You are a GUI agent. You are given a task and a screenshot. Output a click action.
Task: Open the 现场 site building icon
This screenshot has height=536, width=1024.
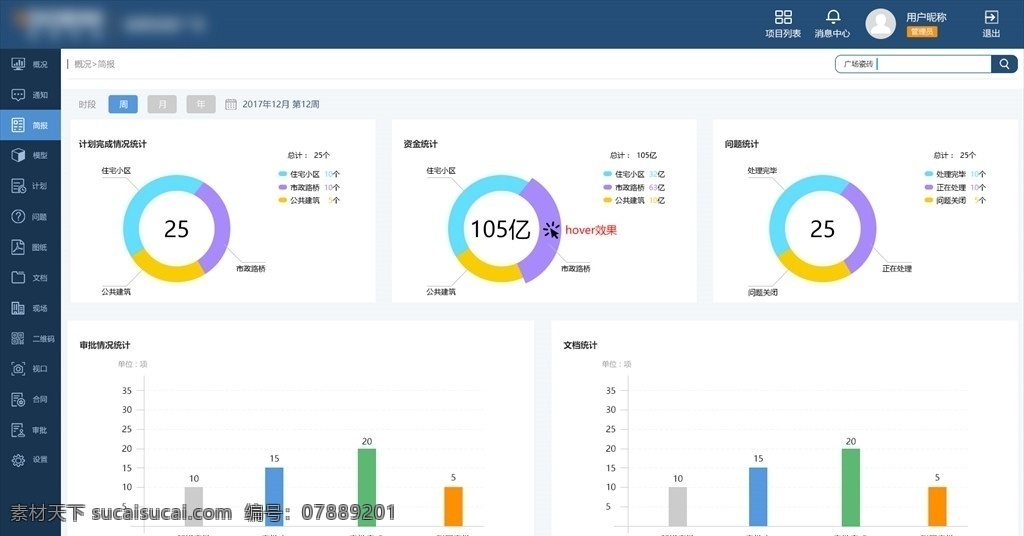pos(18,307)
